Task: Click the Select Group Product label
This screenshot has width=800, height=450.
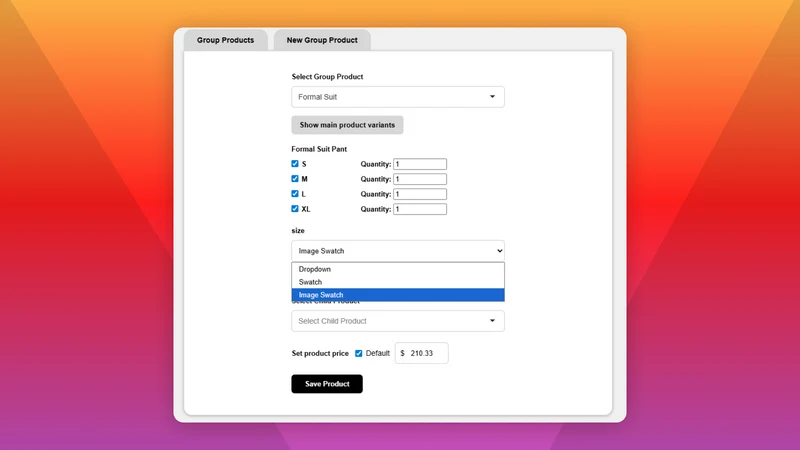Action: point(327,77)
